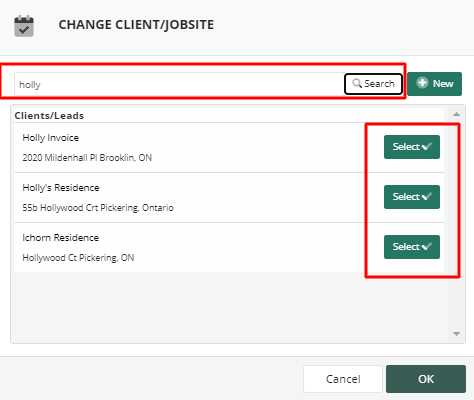The height and width of the screenshot is (400, 474).
Task: Click the checkmark icon on Holly's Residence Select
Action: point(427,196)
